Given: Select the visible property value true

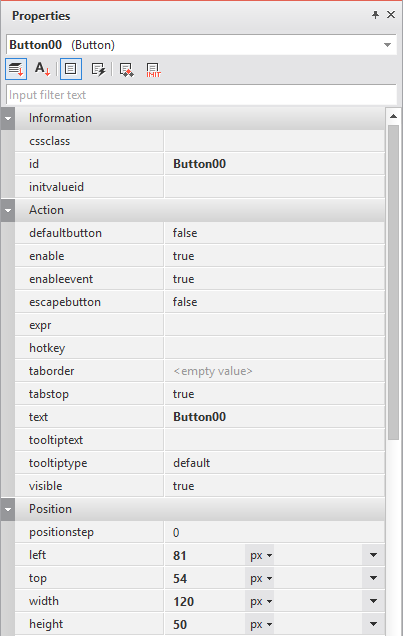Looking at the screenshot, I should [183, 486].
